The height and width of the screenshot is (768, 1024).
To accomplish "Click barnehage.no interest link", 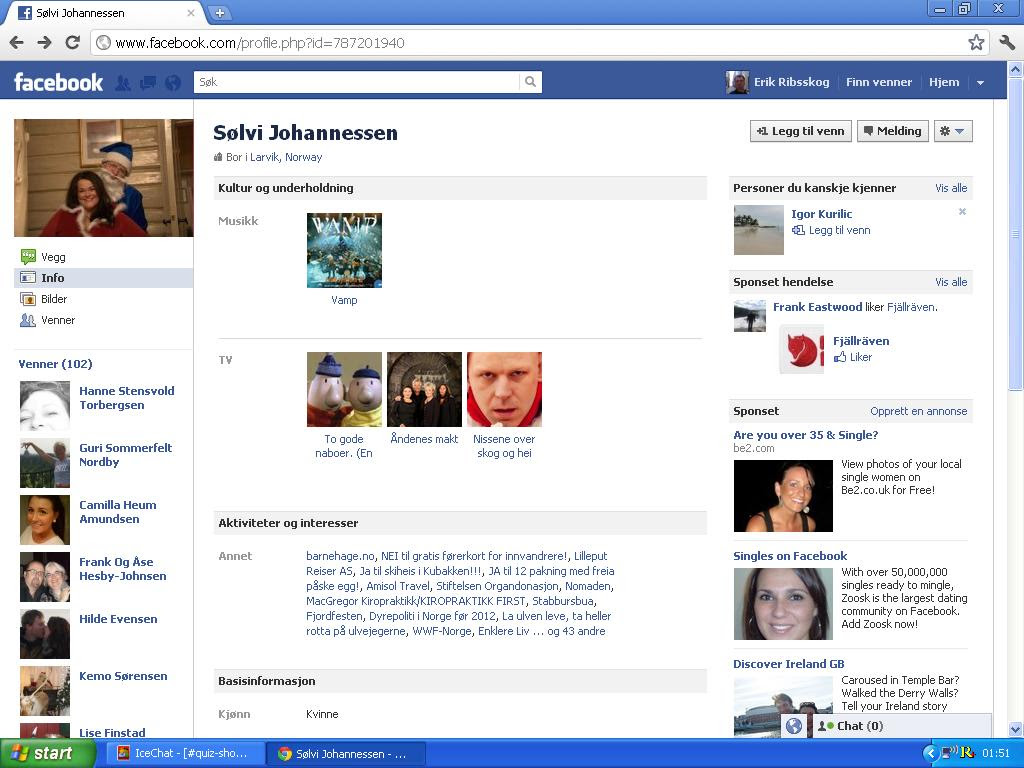I will tap(340, 556).
